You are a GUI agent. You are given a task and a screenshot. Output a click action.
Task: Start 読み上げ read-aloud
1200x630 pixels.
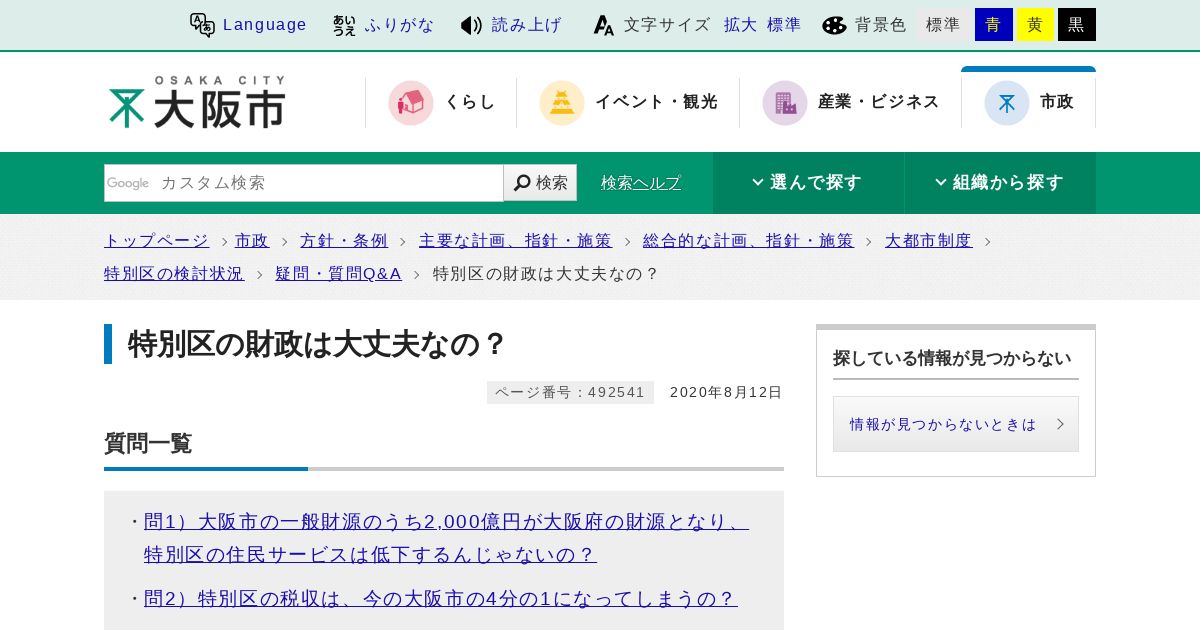click(526, 25)
